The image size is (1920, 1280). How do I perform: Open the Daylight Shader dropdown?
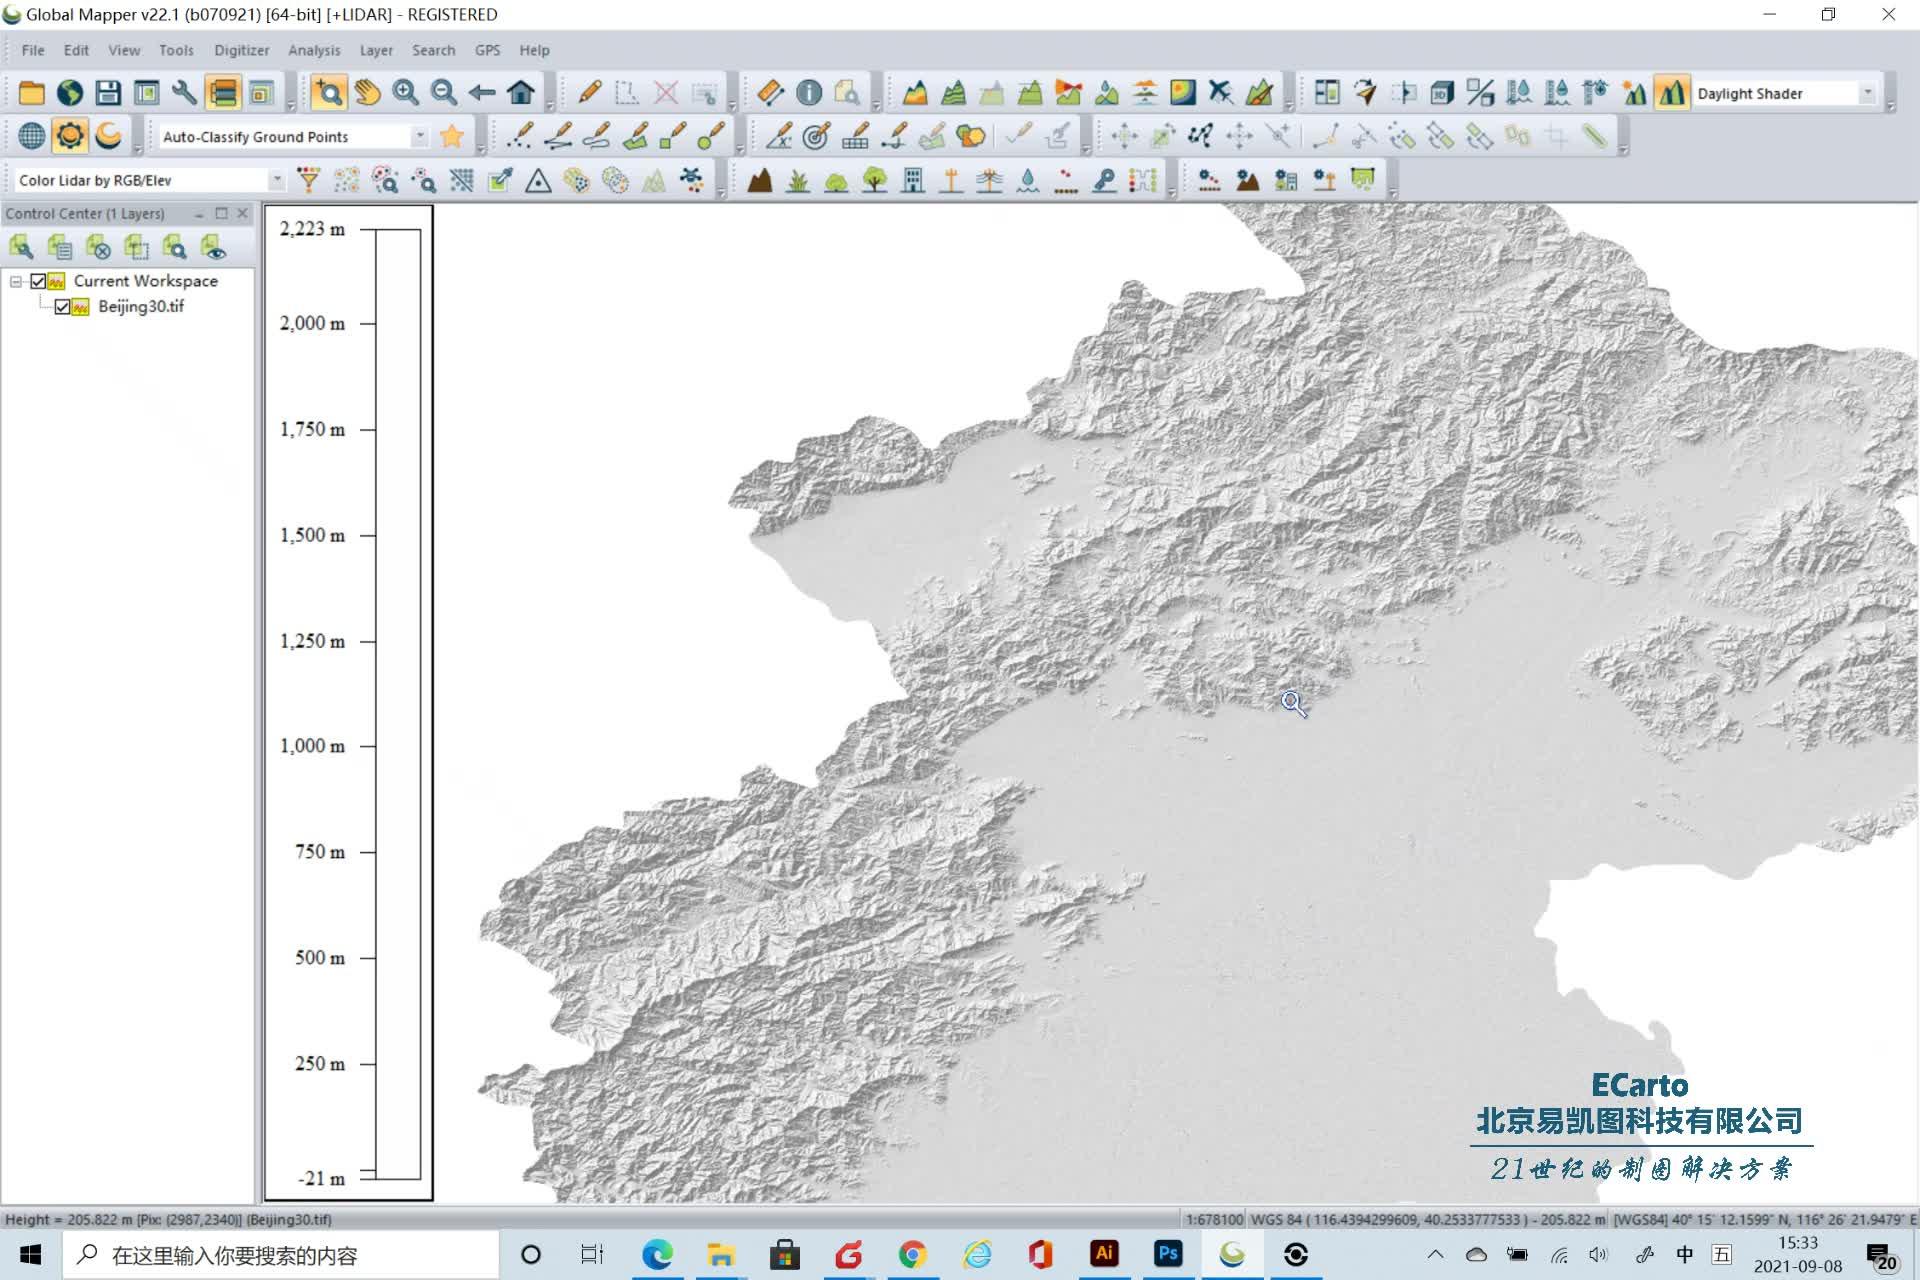pyautogui.click(x=1867, y=93)
